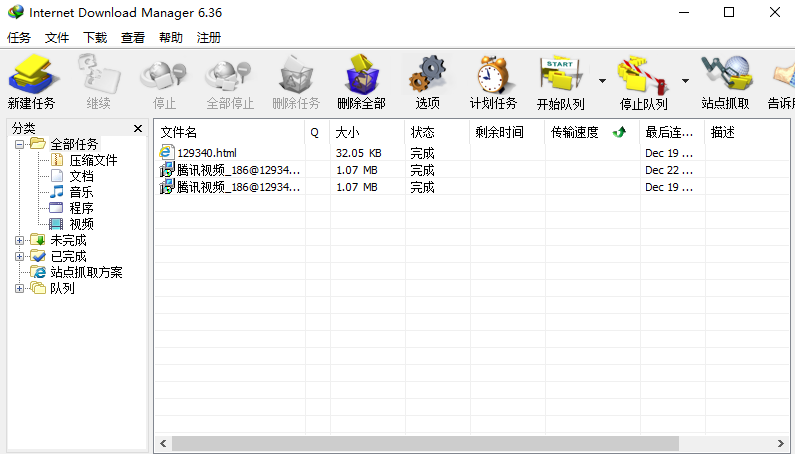Click the 全部停止 toolbar icon

229,76
